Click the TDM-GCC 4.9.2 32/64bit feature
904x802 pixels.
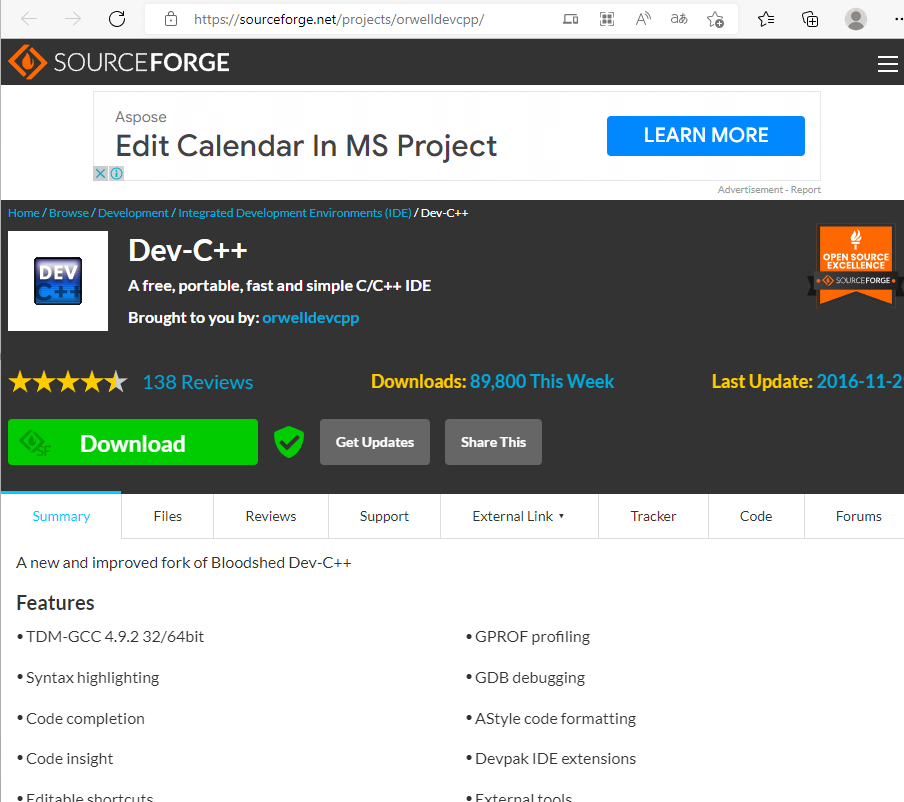click(115, 637)
